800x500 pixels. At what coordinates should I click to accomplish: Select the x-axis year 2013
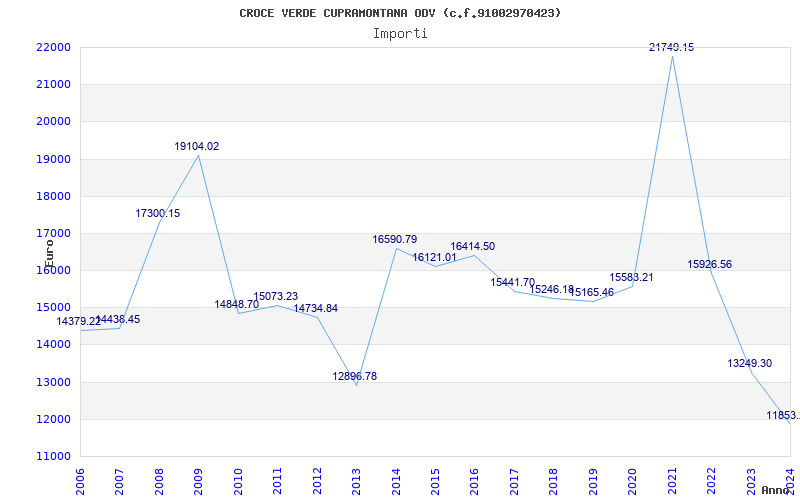tap(356, 482)
